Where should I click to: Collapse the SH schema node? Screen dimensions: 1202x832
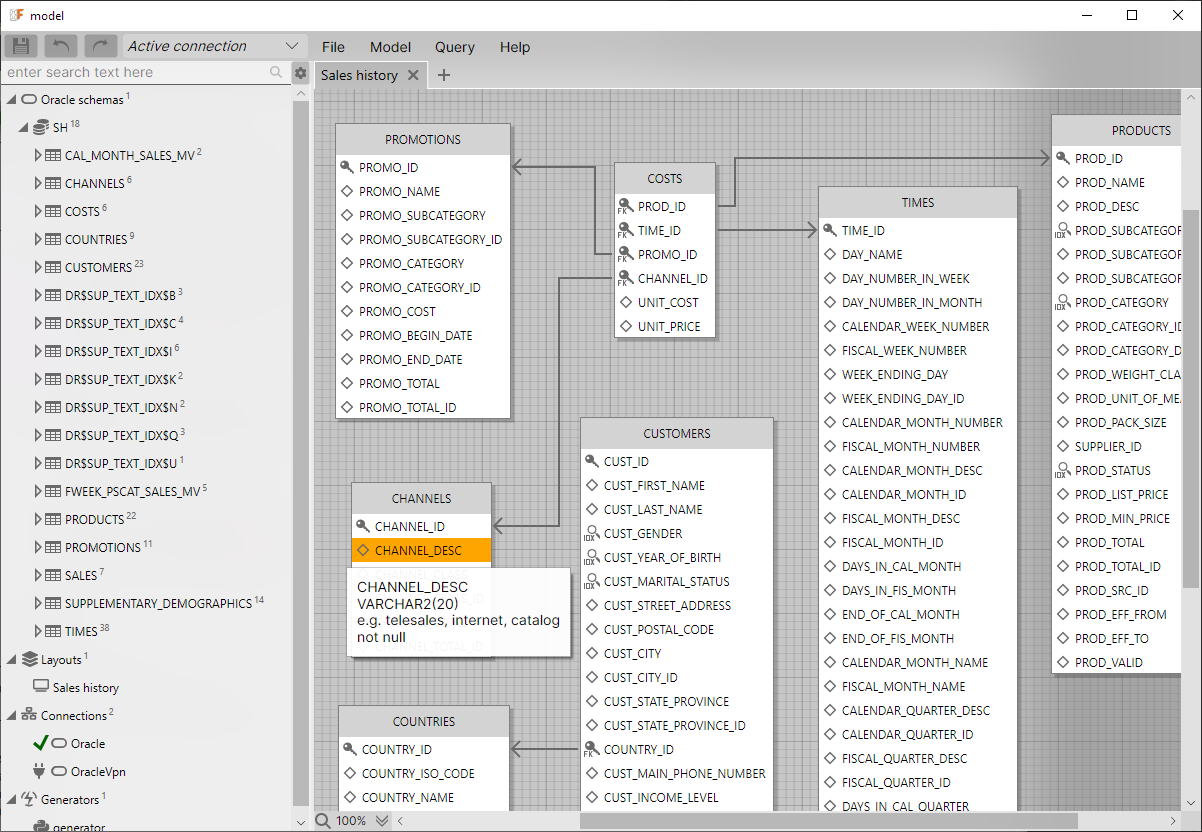pyautogui.click(x=24, y=128)
